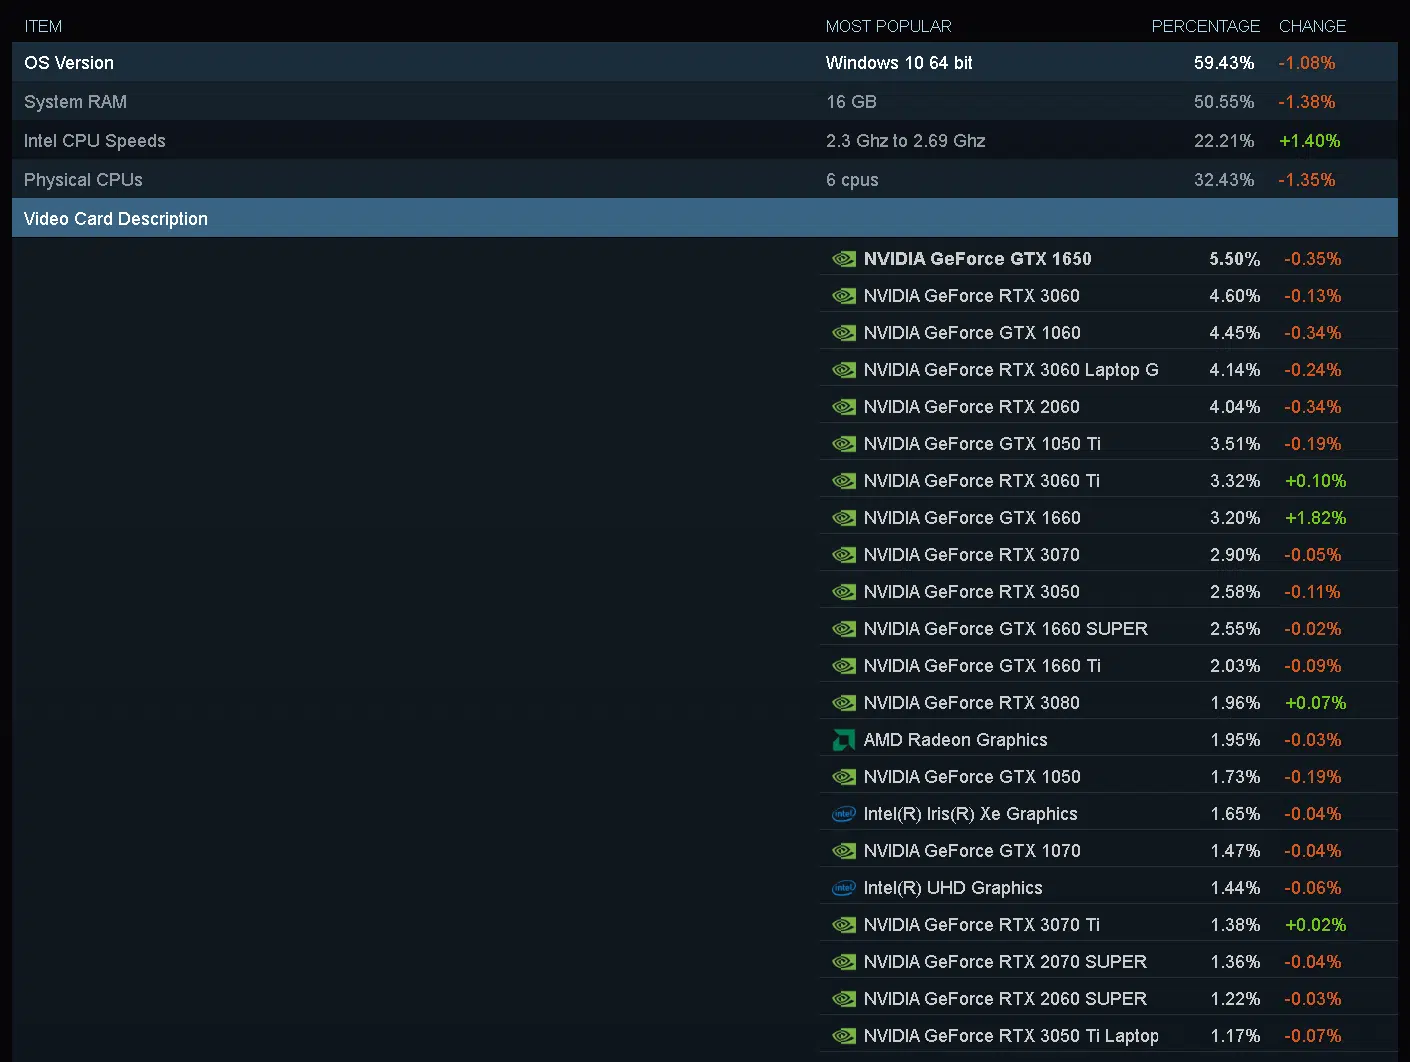Select the "NVIDIA GeForce RTX 2070 SUPER" name
The image size is (1410, 1062).
(1005, 962)
